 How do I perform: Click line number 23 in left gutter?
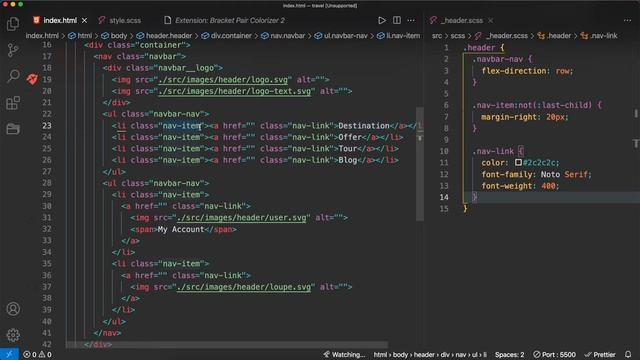(x=47, y=126)
